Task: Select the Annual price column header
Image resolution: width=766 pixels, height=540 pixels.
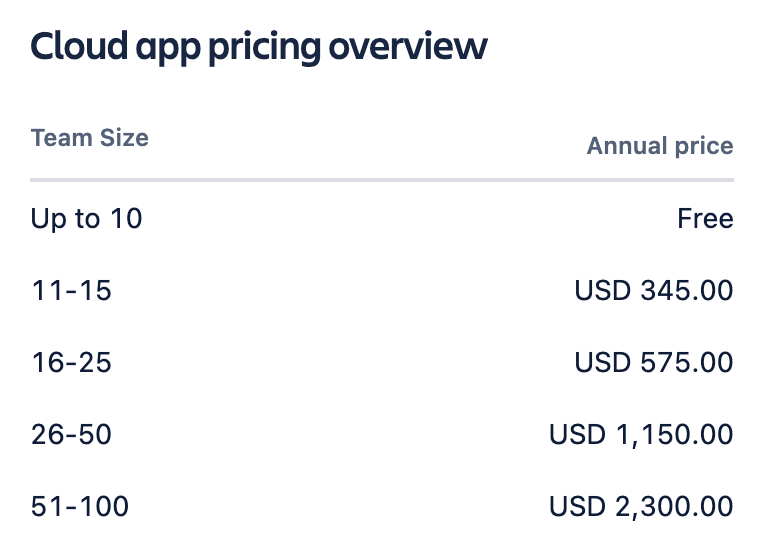Action: [x=660, y=146]
